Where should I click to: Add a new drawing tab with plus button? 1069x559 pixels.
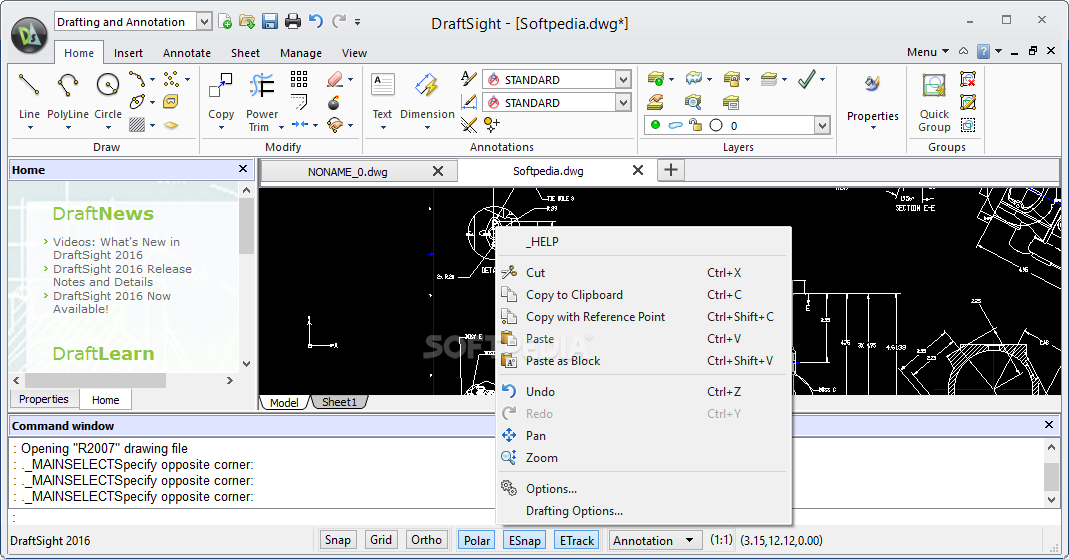pos(671,170)
